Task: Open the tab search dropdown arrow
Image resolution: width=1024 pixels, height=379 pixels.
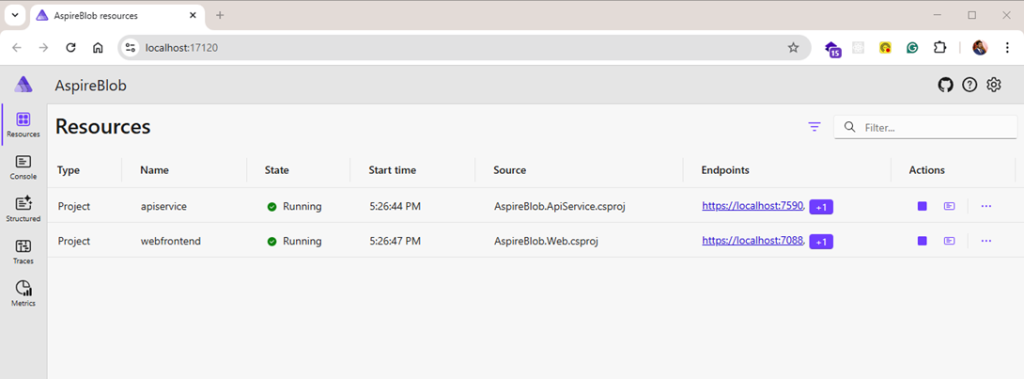Action: click(15, 15)
